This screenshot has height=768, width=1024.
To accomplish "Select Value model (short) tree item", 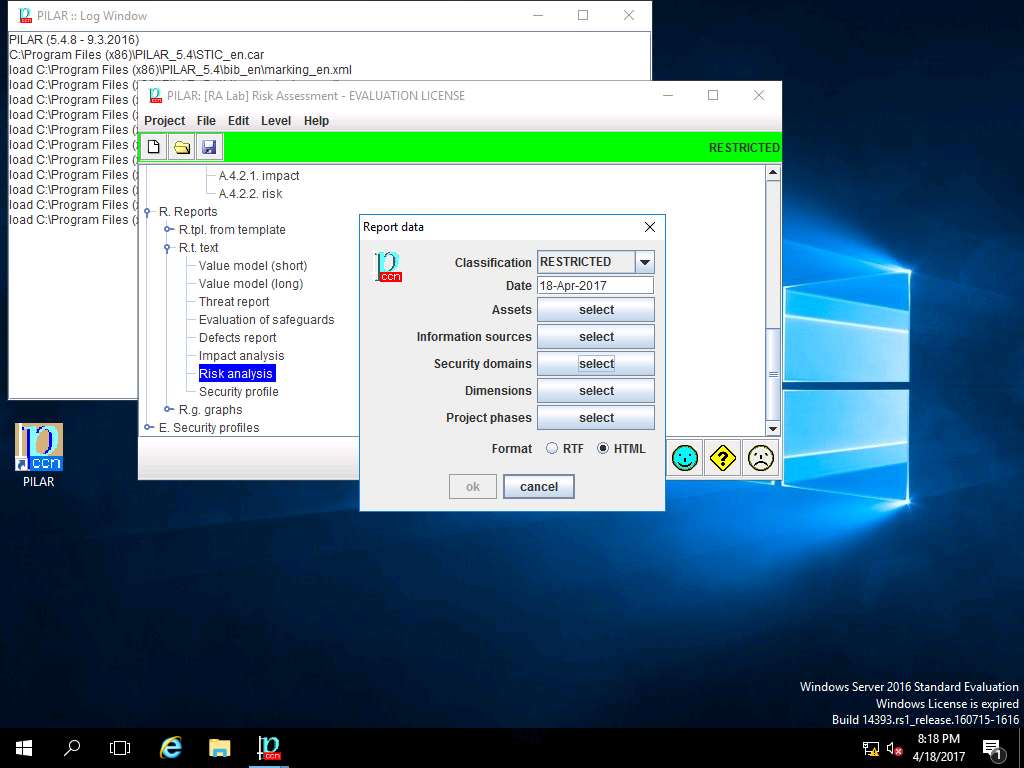I will 253,266.
